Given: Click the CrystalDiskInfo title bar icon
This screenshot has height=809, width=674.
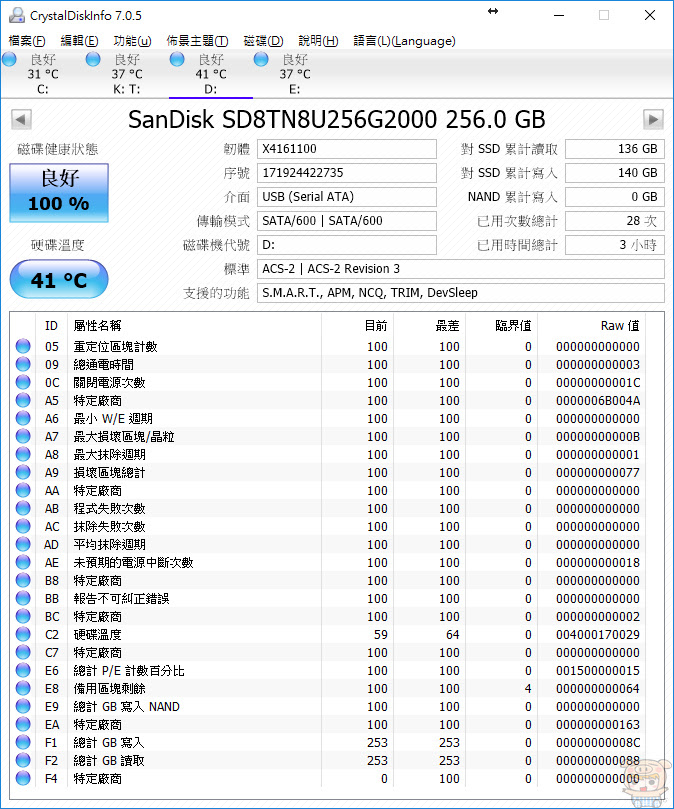Looking at the screenshot, I should point(17,15).
